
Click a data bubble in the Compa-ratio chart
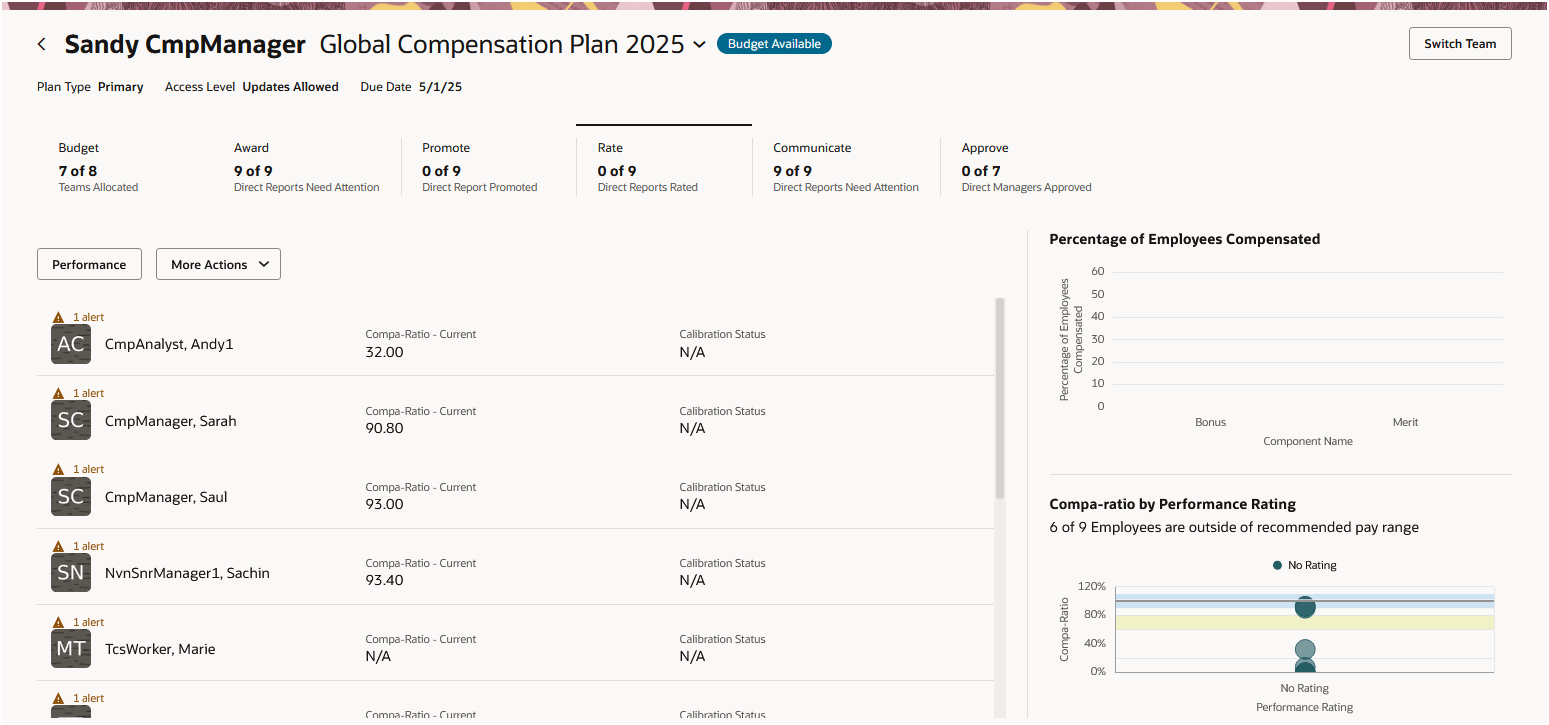[x=1304, y=607]
